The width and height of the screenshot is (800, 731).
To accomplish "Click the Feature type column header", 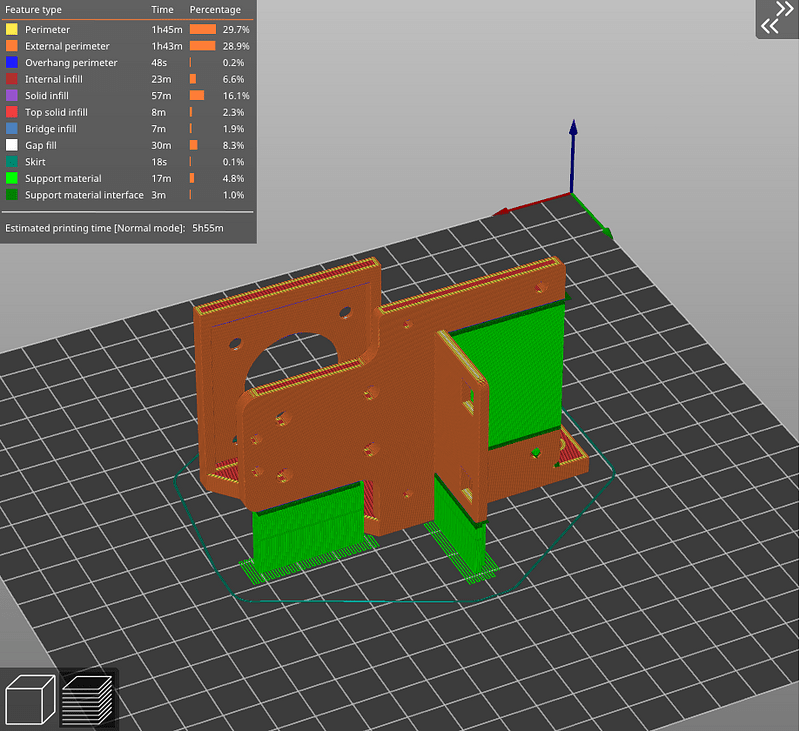I will tap(33, 10).
